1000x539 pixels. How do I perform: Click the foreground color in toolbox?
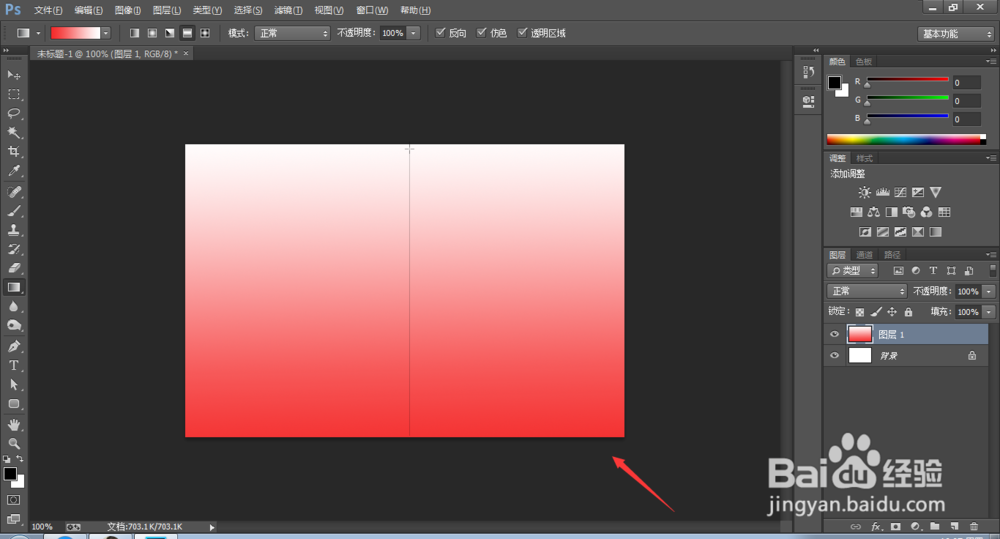point(10,474)
